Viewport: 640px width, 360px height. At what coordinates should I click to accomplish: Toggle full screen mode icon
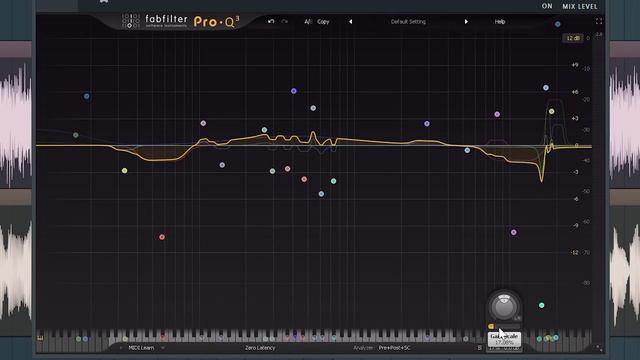pyautogui.click(x=599, y=21)
